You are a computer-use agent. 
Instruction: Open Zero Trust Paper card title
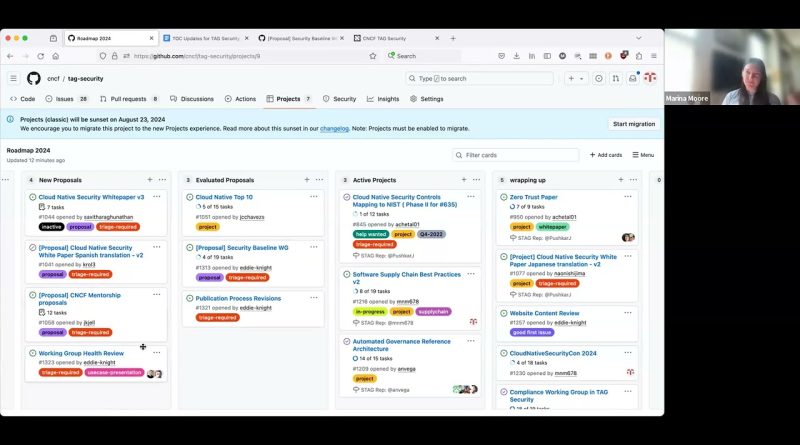tap(534, 197)
